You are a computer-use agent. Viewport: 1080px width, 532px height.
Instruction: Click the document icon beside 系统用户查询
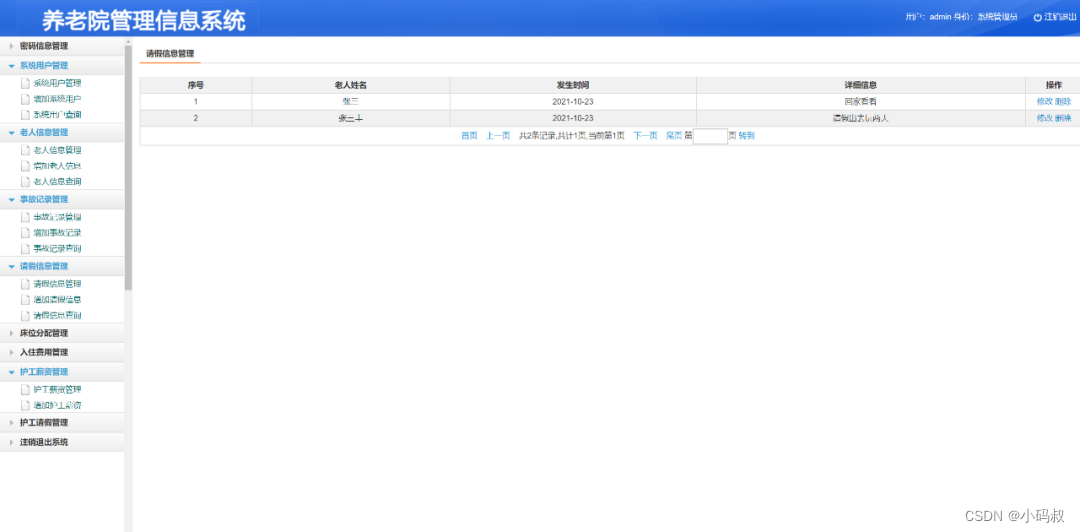point(26,114)
